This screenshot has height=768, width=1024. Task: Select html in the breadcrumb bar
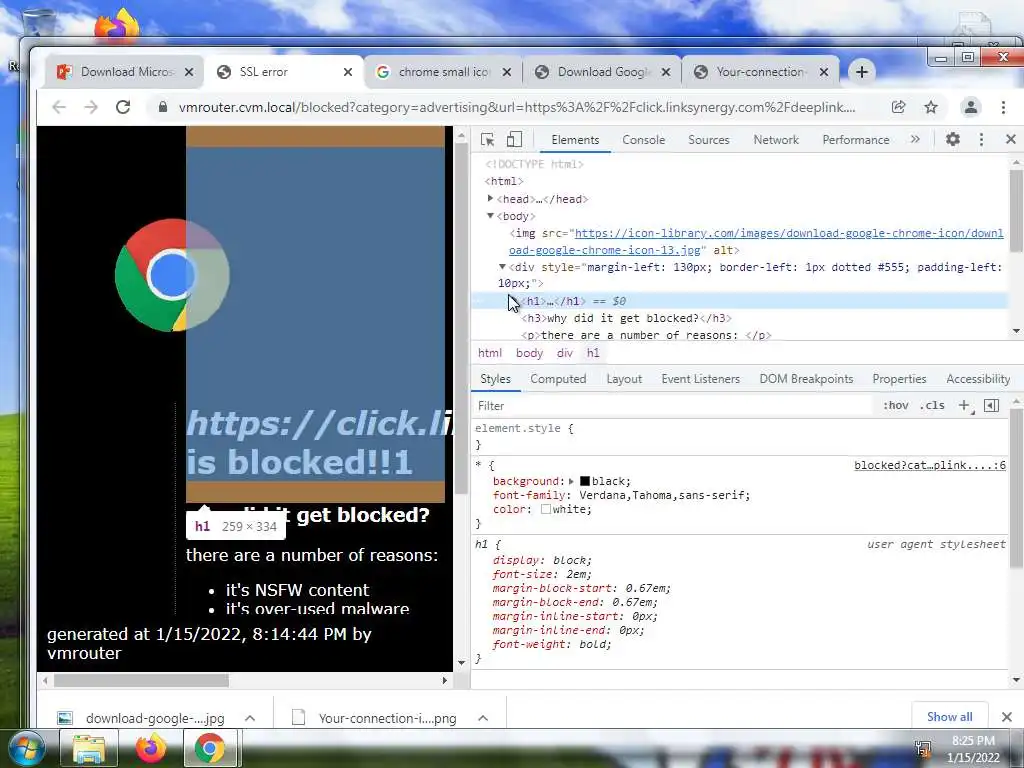coord(490,353)
